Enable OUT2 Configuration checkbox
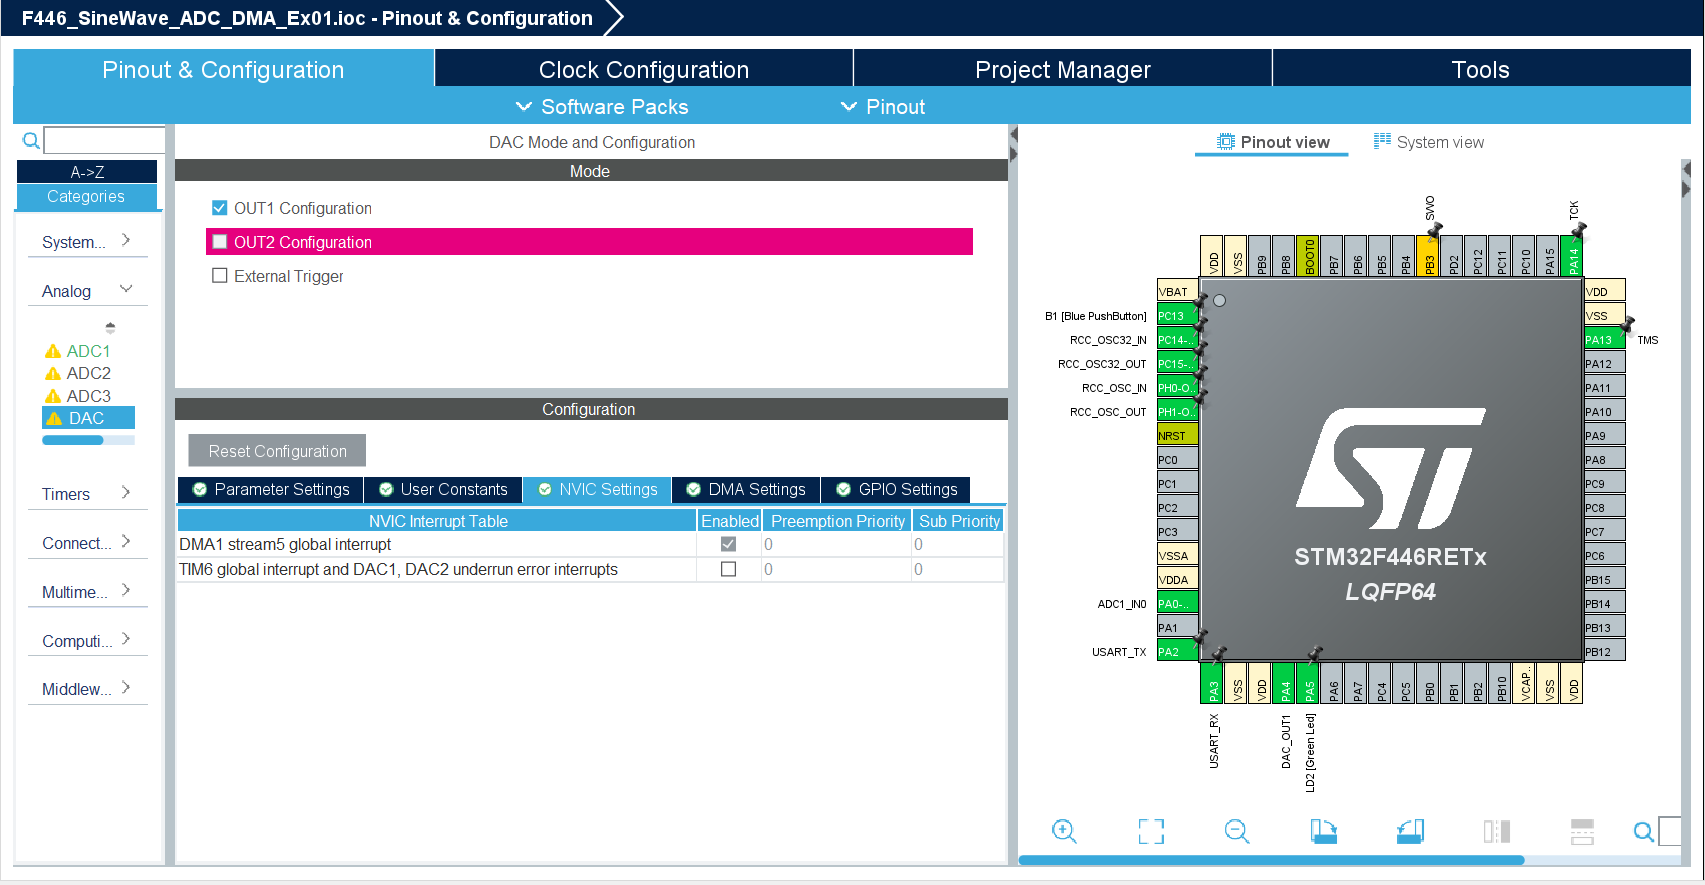This screenshot has height=885, width=1705. [x=220, y=242]
